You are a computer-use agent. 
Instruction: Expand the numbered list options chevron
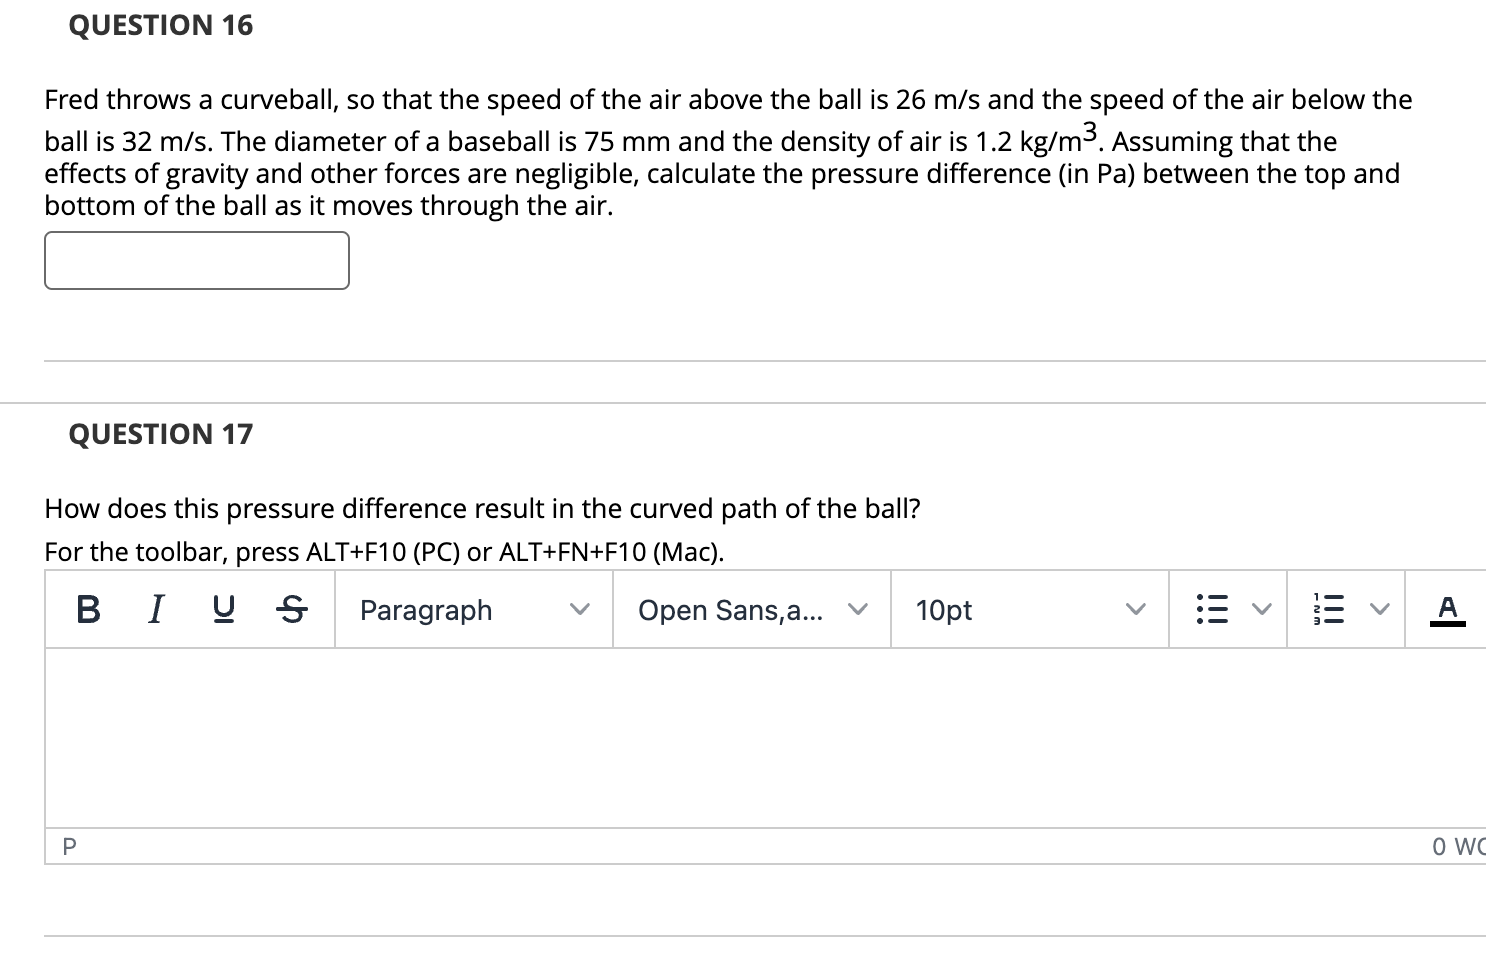[x=1380, y=608]
